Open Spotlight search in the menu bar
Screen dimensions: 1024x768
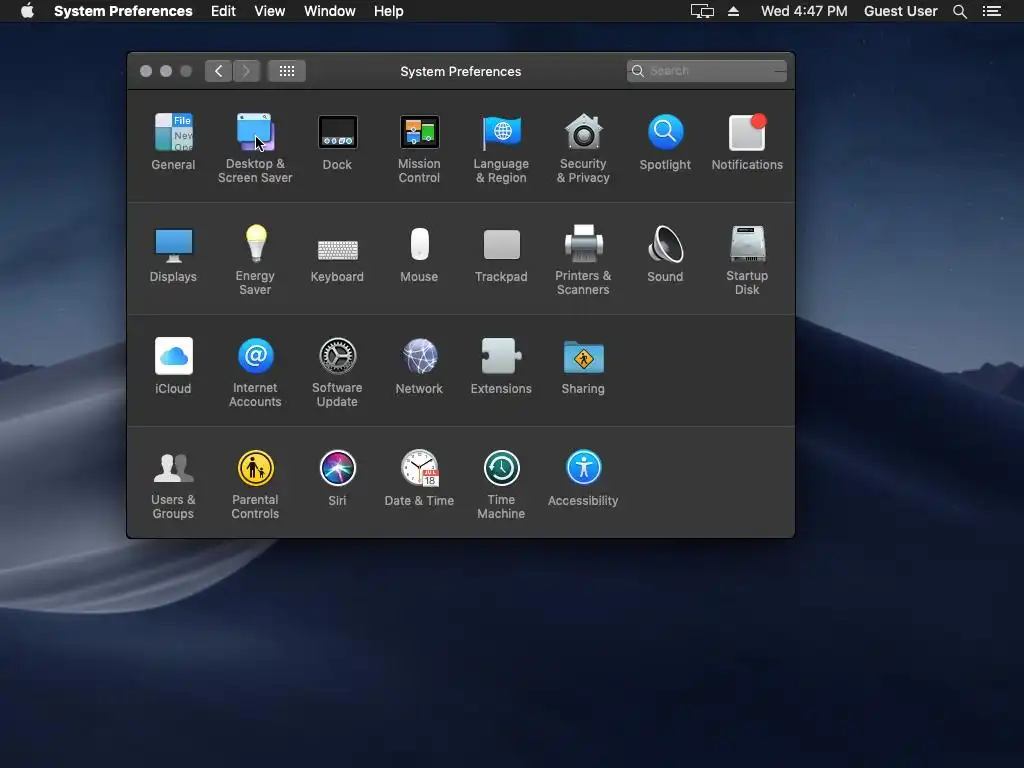coord(959,11)
